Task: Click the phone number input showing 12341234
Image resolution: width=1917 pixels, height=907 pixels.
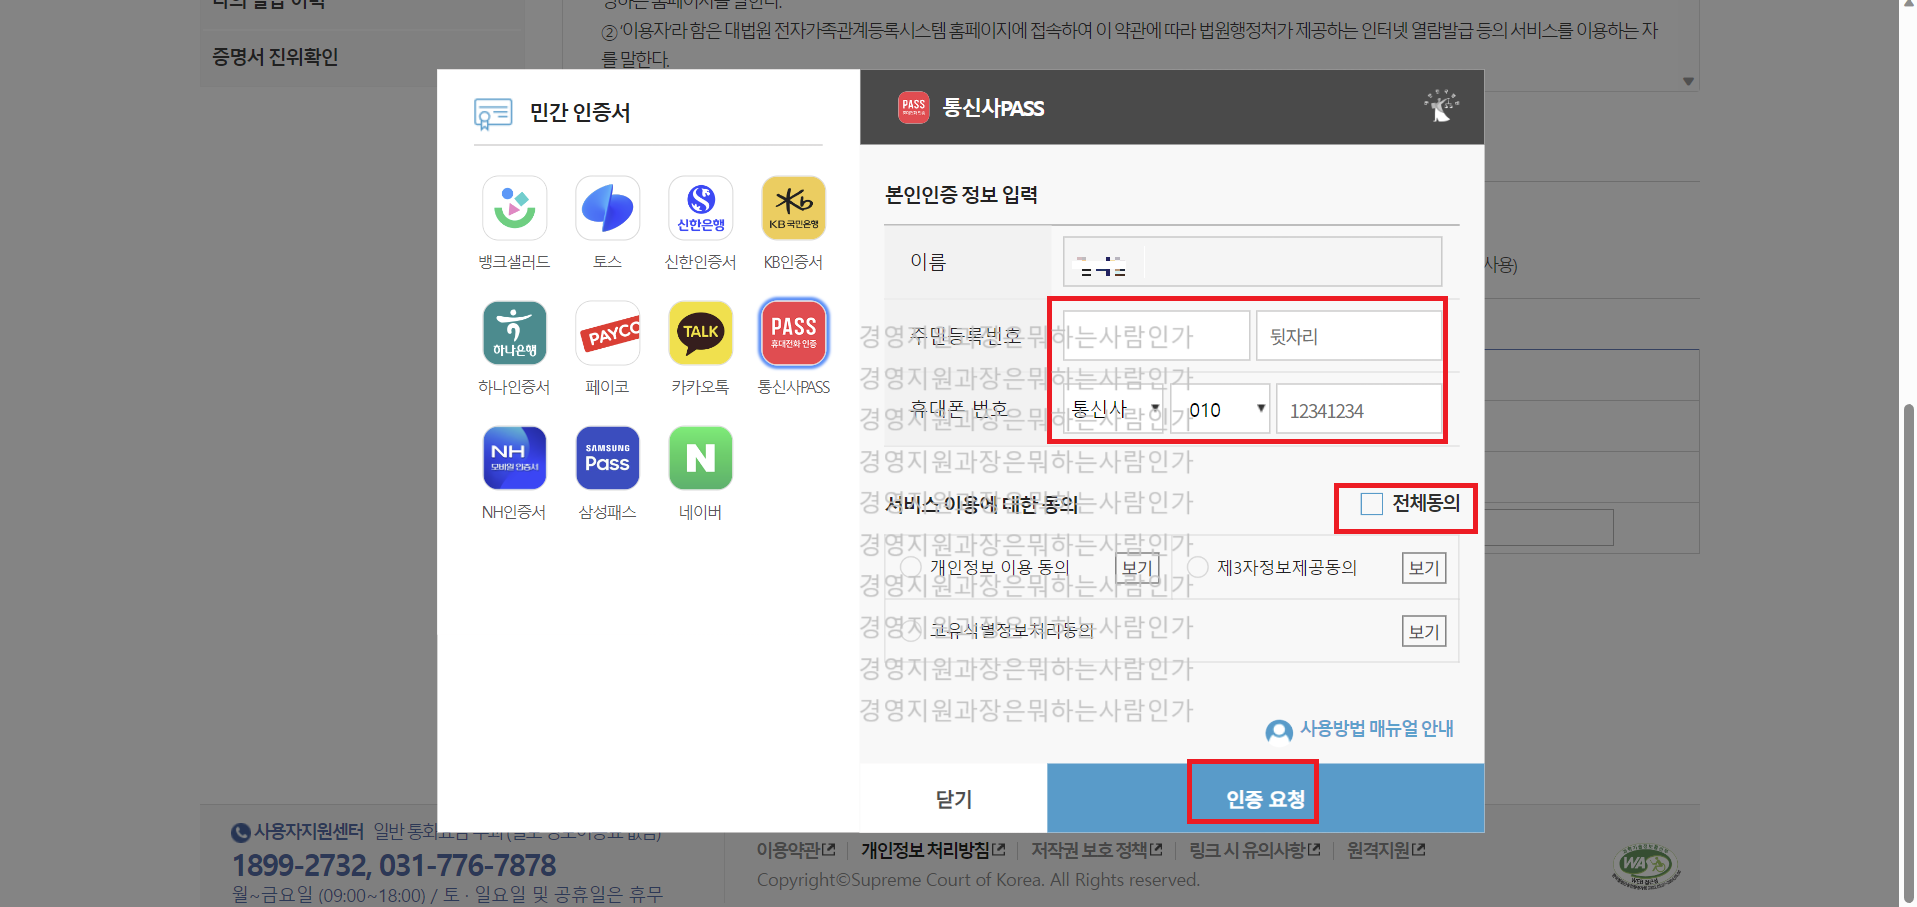Action: (x=1359, y=409)
